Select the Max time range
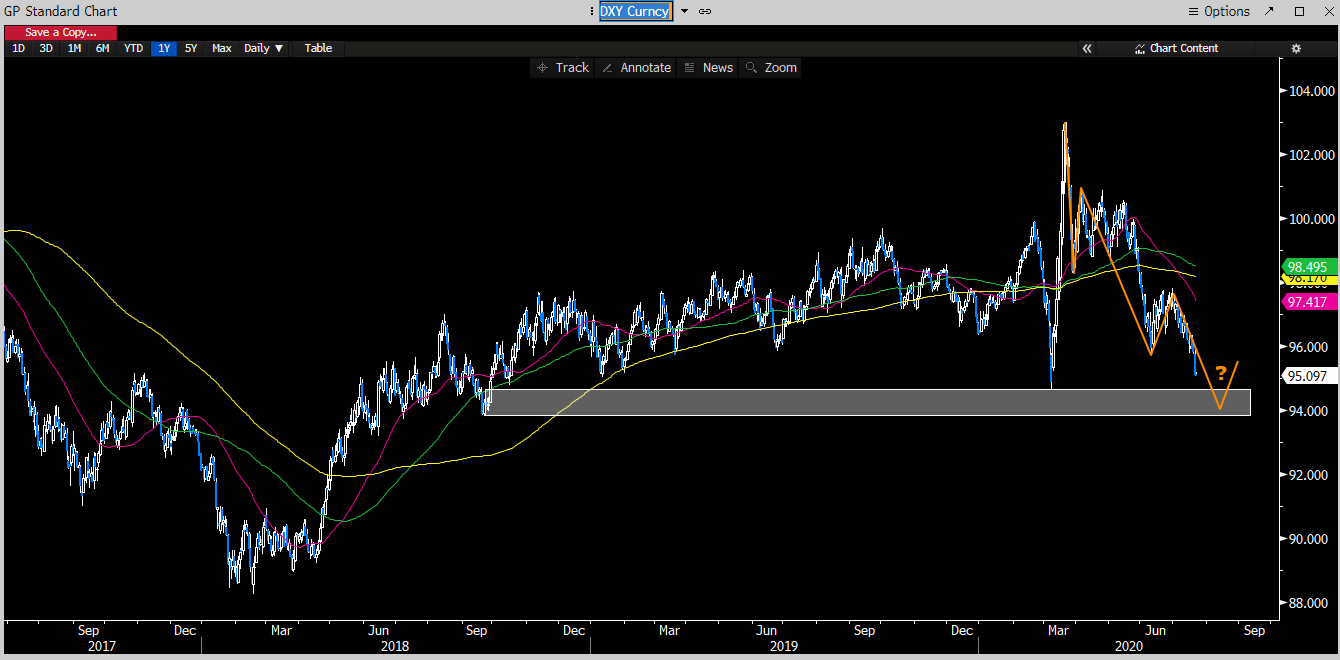The width and height of the screenshot is (1340, 660). 222,48
